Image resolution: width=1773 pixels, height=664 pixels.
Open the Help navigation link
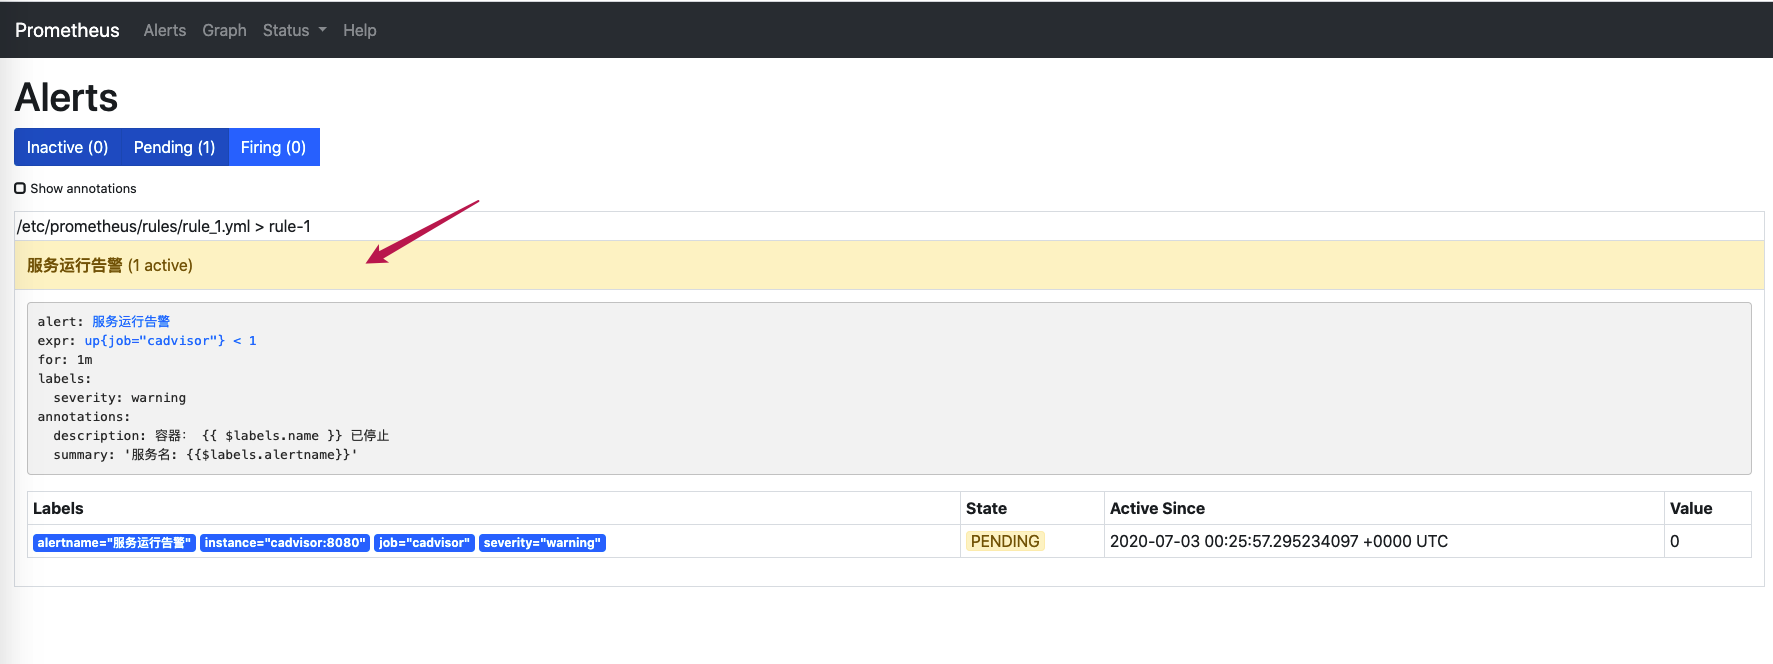(x=360, y=30)
